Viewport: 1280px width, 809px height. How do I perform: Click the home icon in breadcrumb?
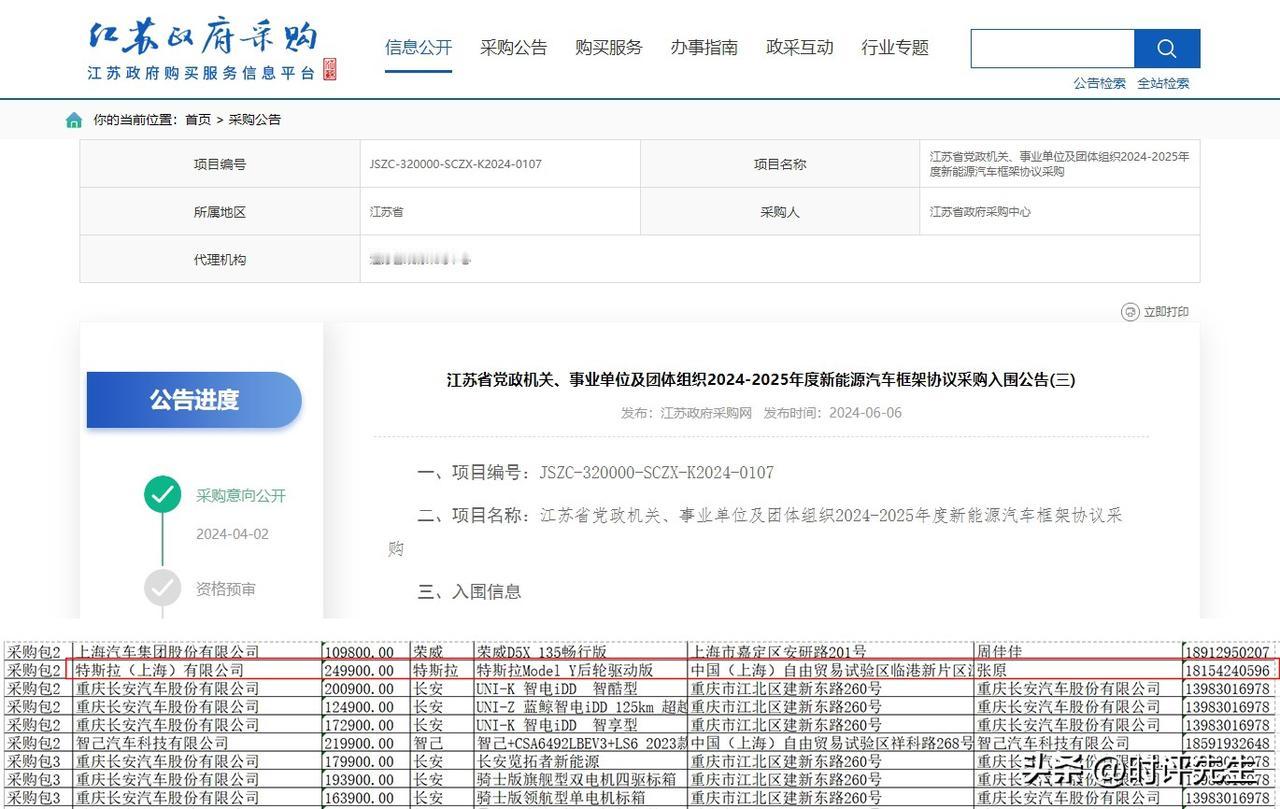74,120
